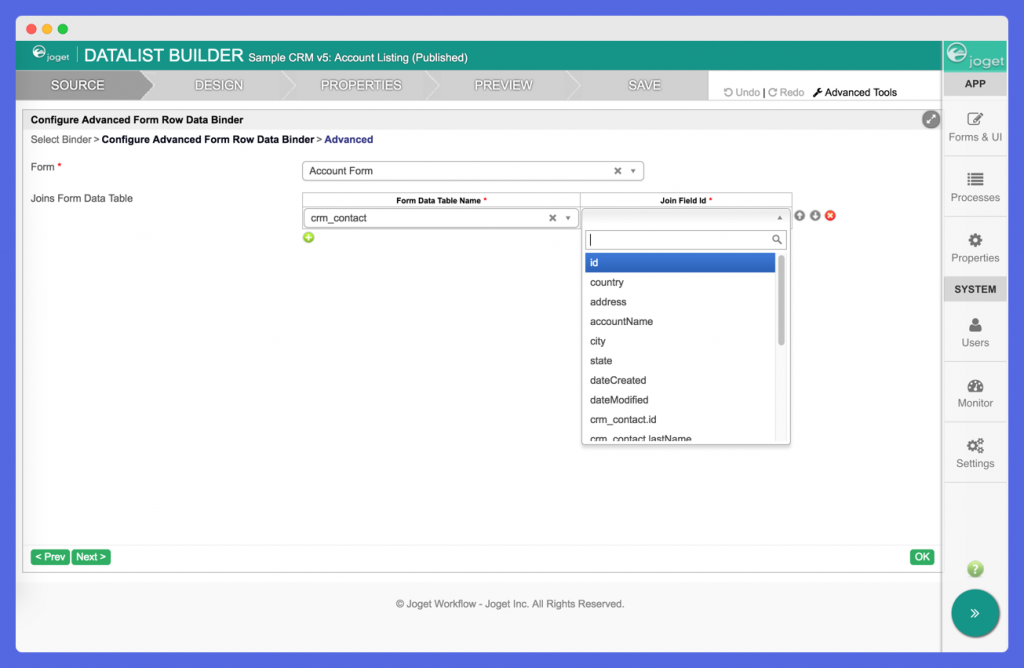Screen dimensions: 1024x668
Task: Open the Processes sidebar item
Action: (974, 187)
